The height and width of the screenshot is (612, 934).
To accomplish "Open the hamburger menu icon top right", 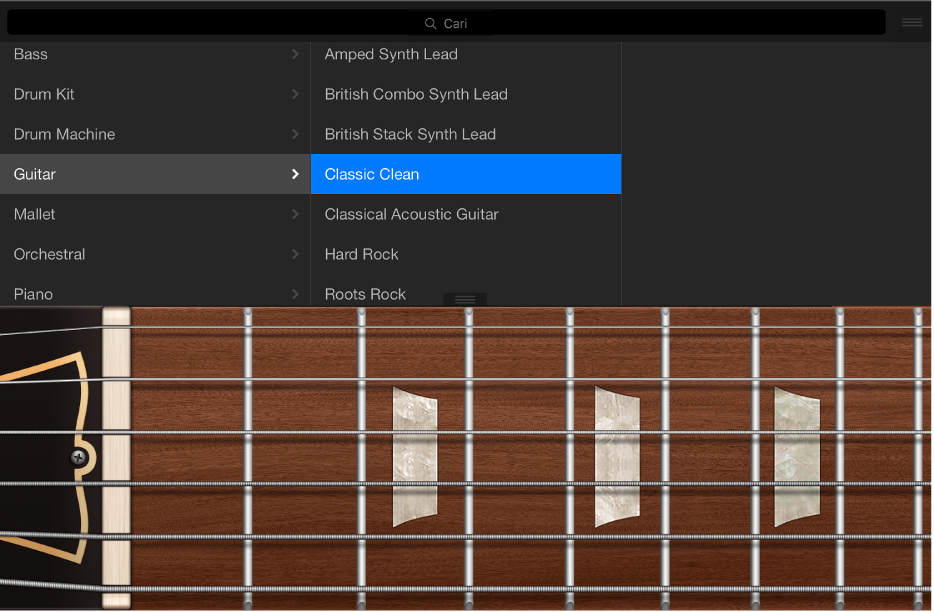I will [911, 22].
